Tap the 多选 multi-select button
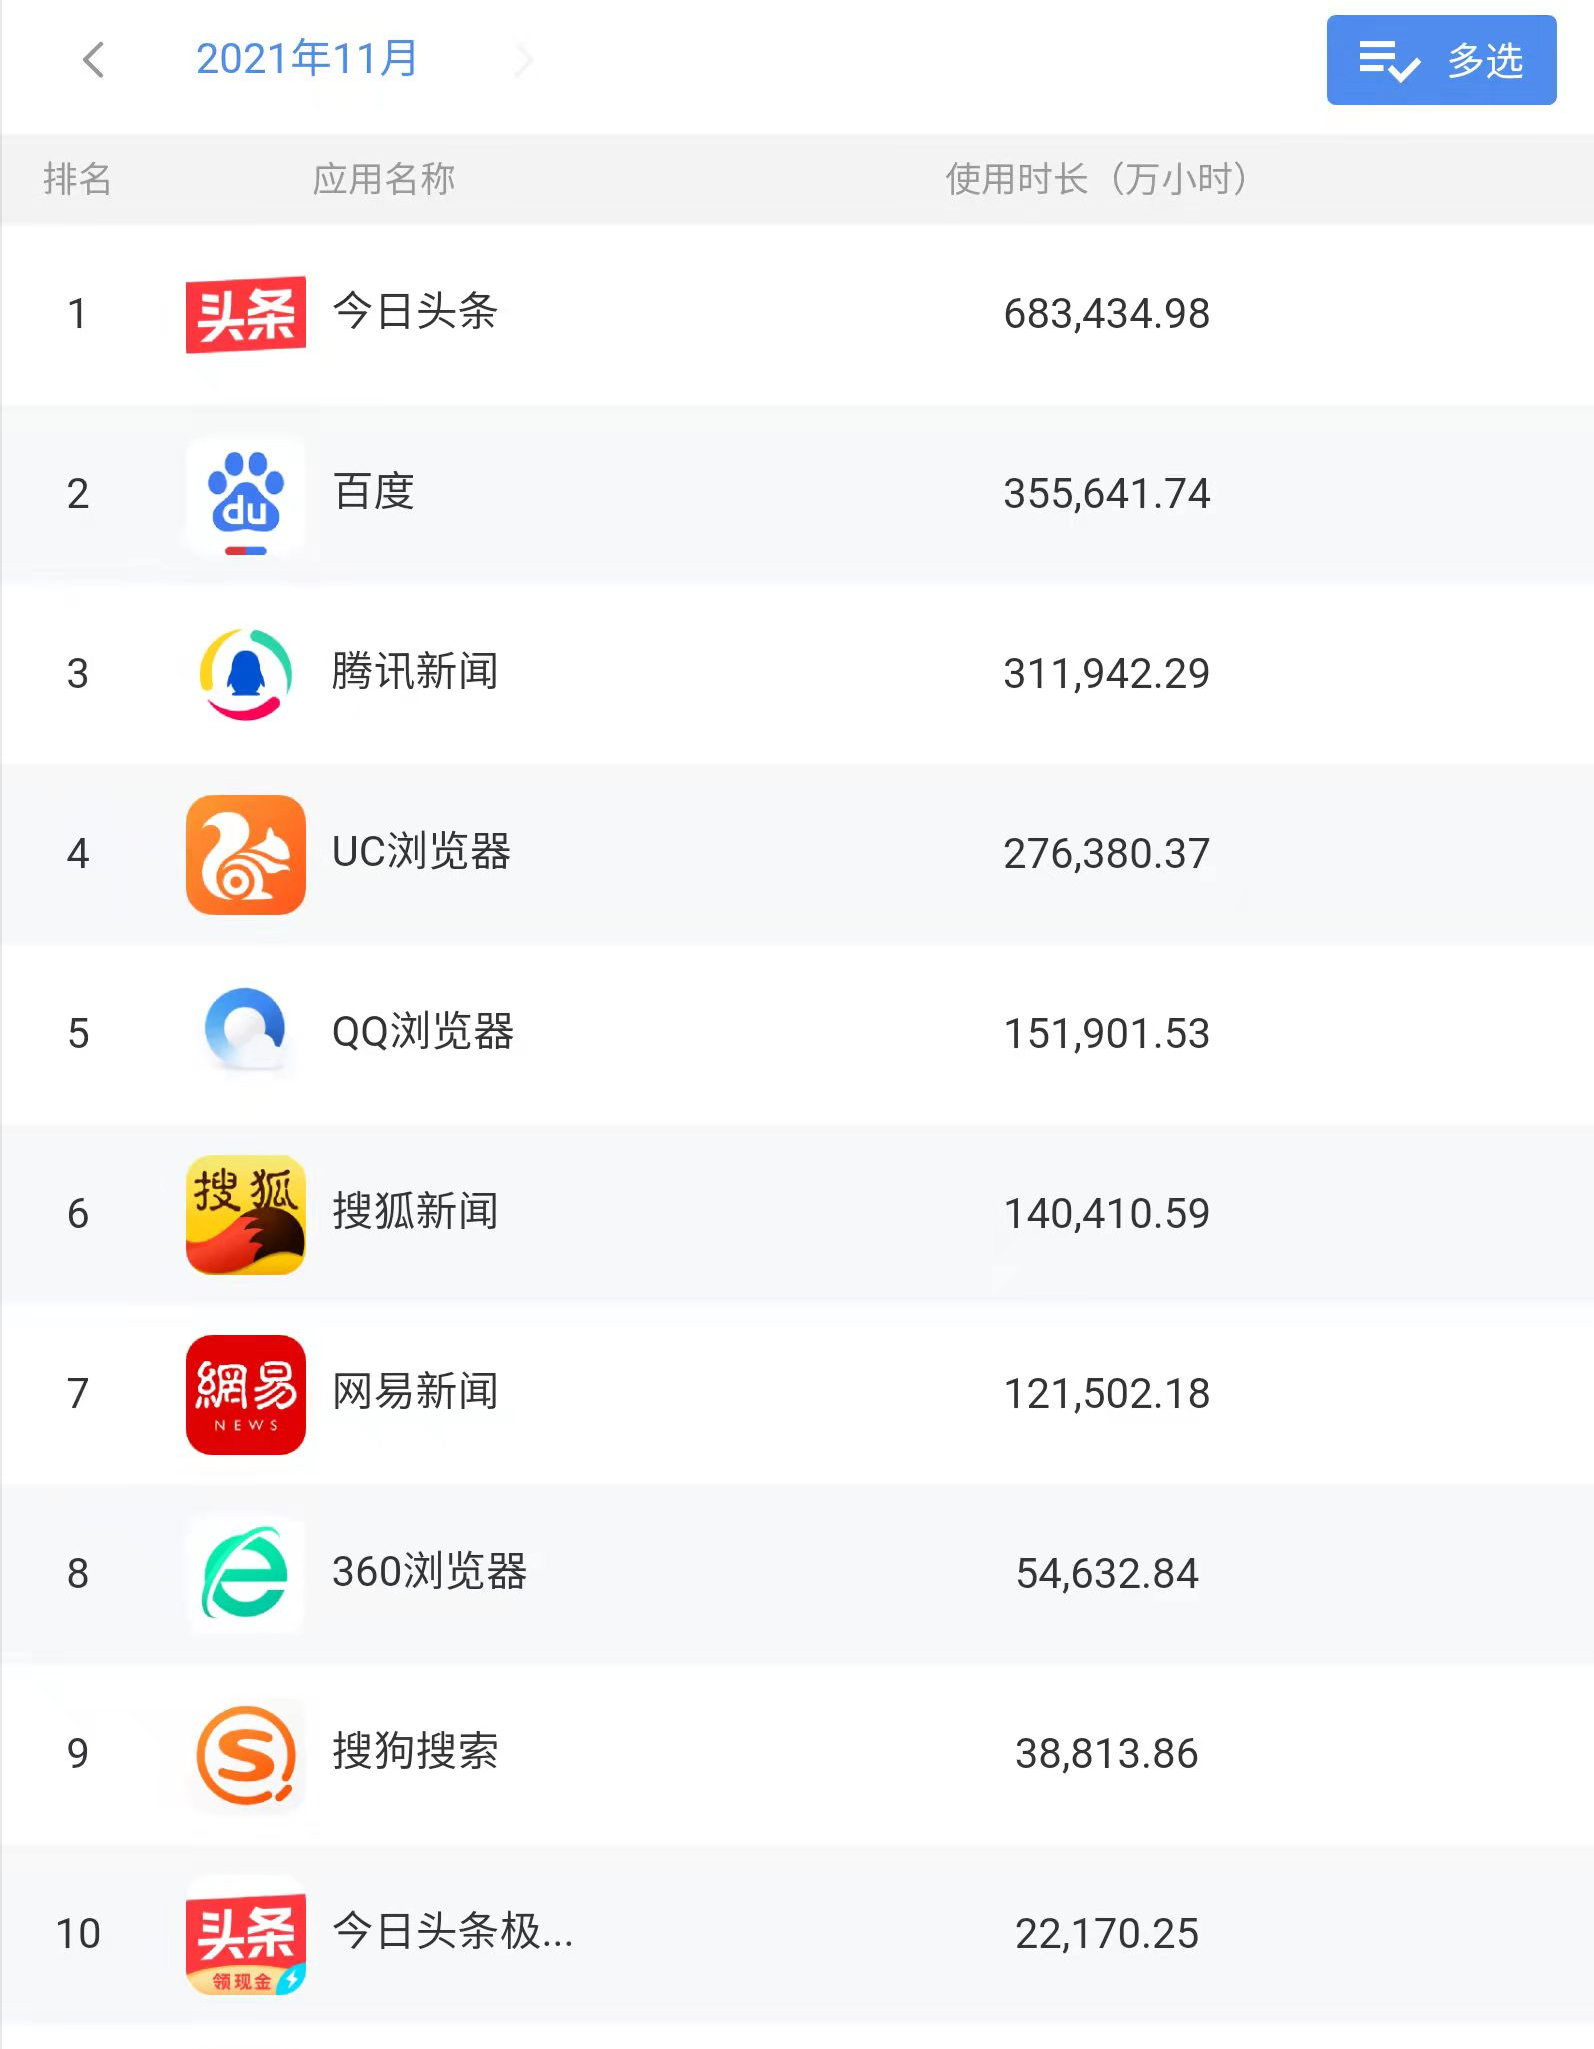The width and height of the screenshot is (1594, 2049). click(1441, 60)
